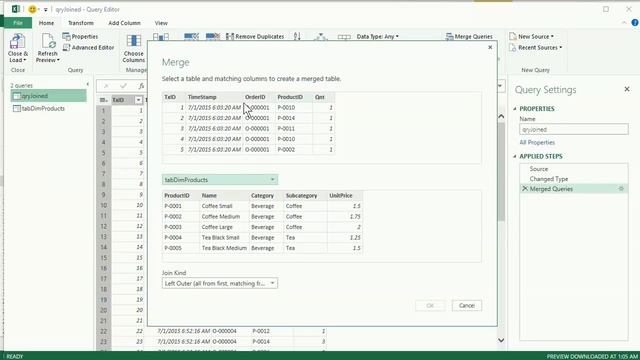Switch to the Add Column tab
Image resolution: width=640 pixels, height=360 pixels.
tap(124, 23)
